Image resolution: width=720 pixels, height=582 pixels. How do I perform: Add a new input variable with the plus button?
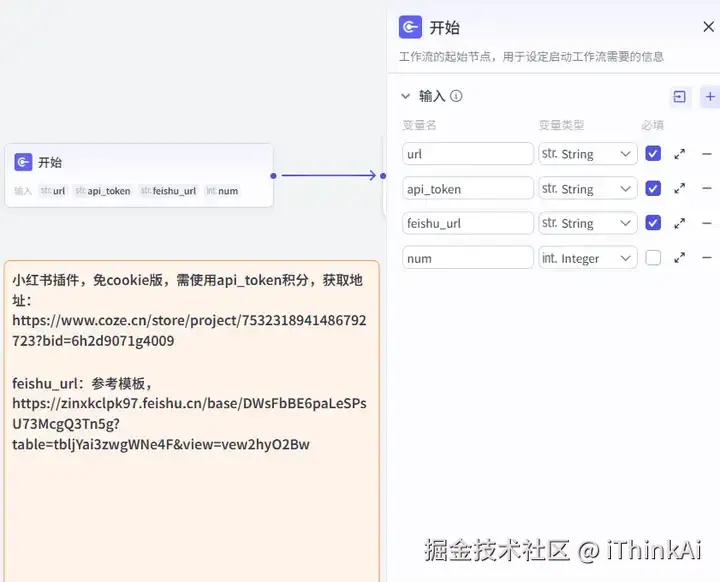click(x=710, y=96)
